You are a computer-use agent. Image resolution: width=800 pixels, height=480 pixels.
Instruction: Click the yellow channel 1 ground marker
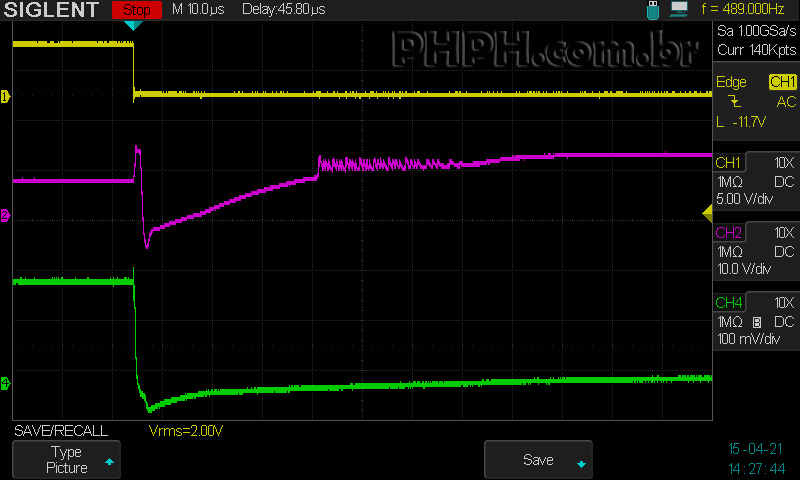pyautogui.click(x=6, y=96)
